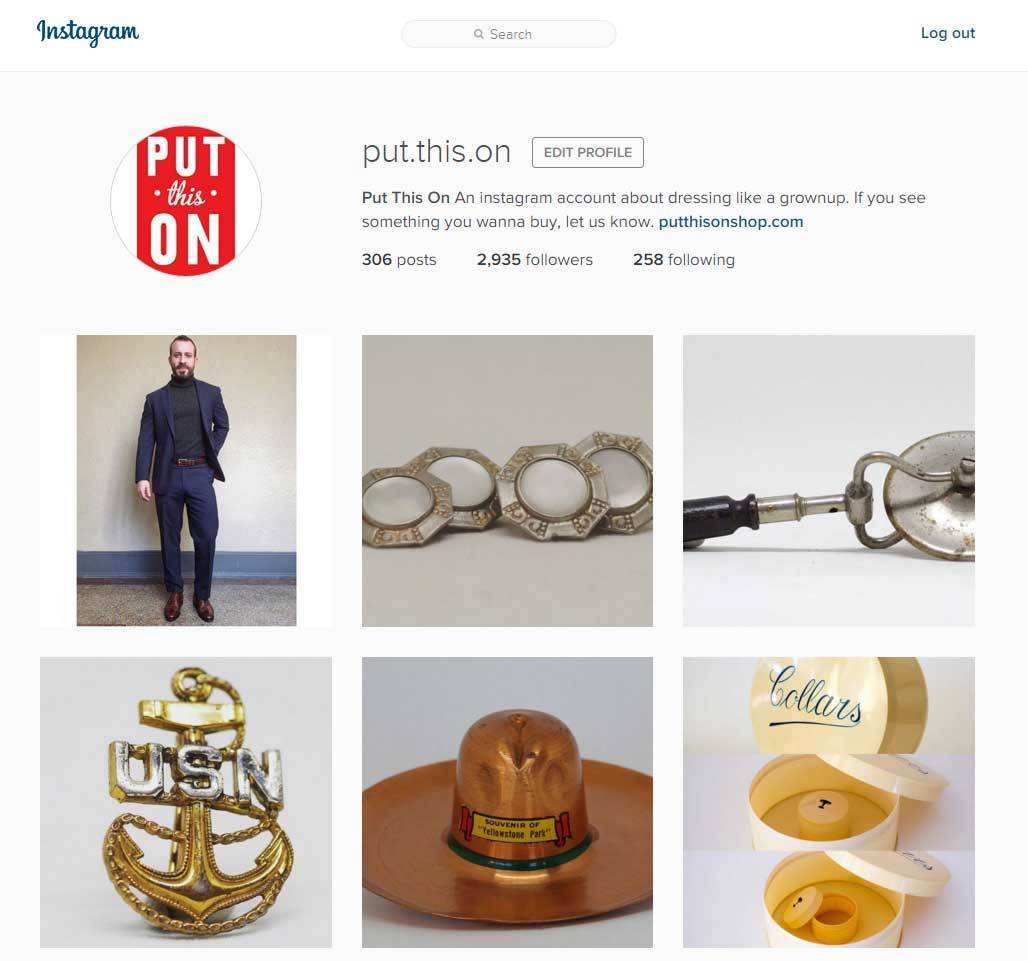The height and width of the screenshot is (961, 1028).
Task: Focus the Search input field
Action: tap(509, 34)
